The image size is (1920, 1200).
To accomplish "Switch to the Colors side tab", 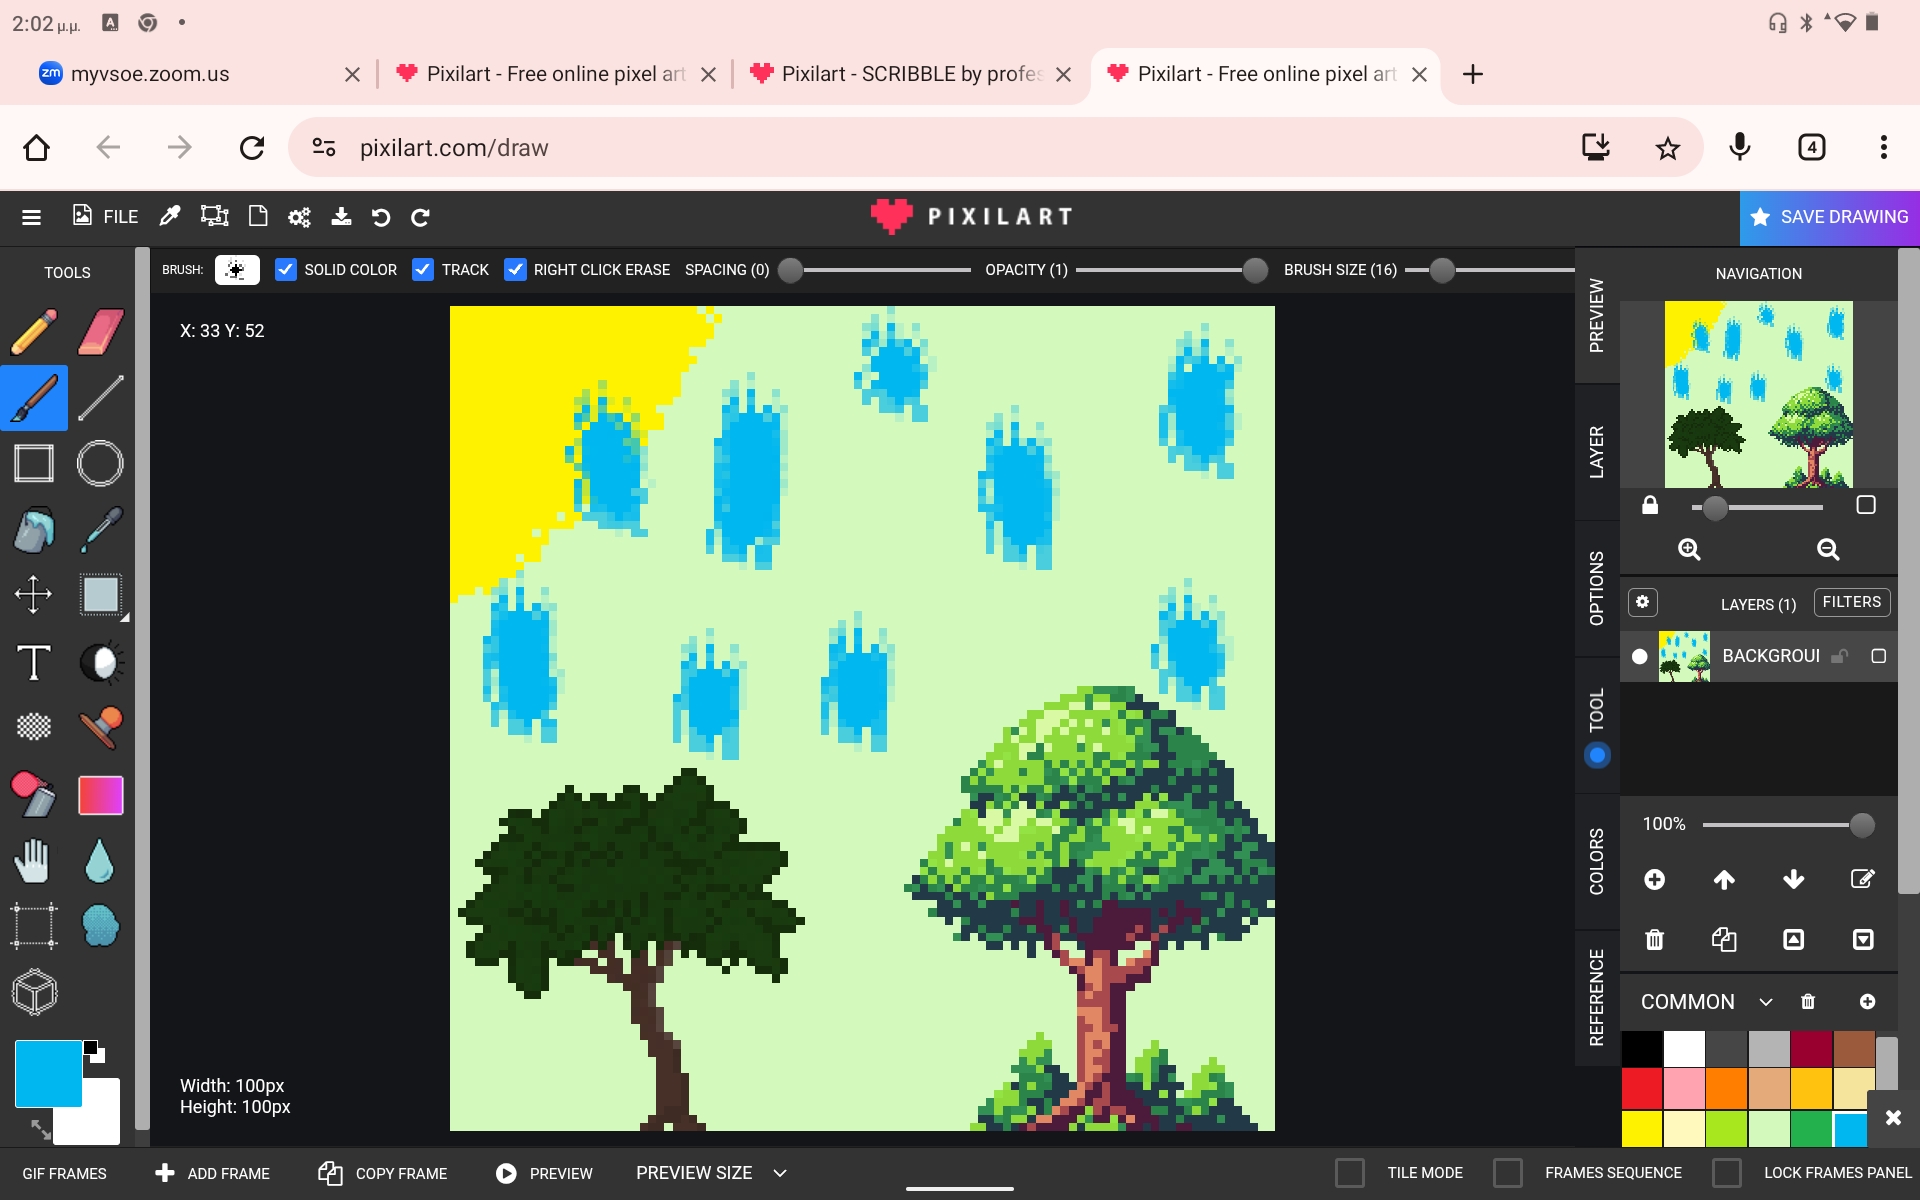I will pyautogui.click(x=1597, y=861).
